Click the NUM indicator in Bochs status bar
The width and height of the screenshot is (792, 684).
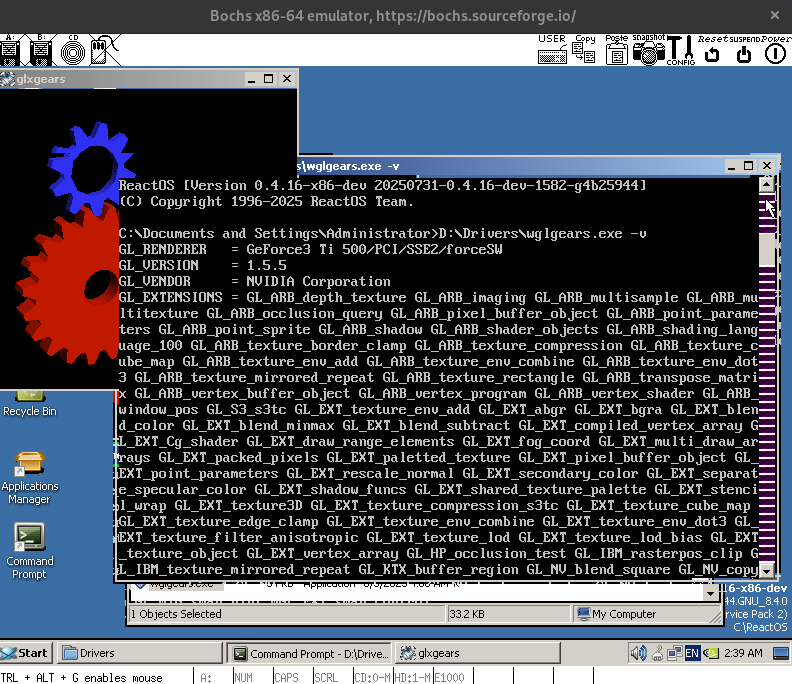(243, 677)
